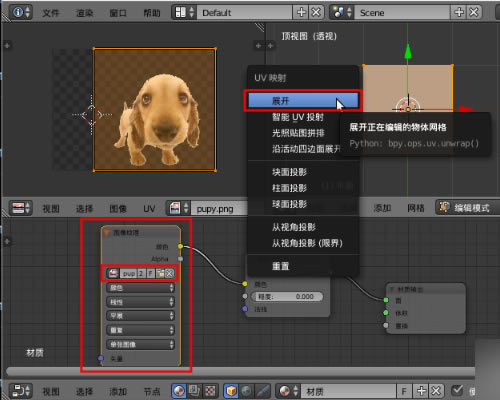Open image file via node folder icon

click(160, 273)
